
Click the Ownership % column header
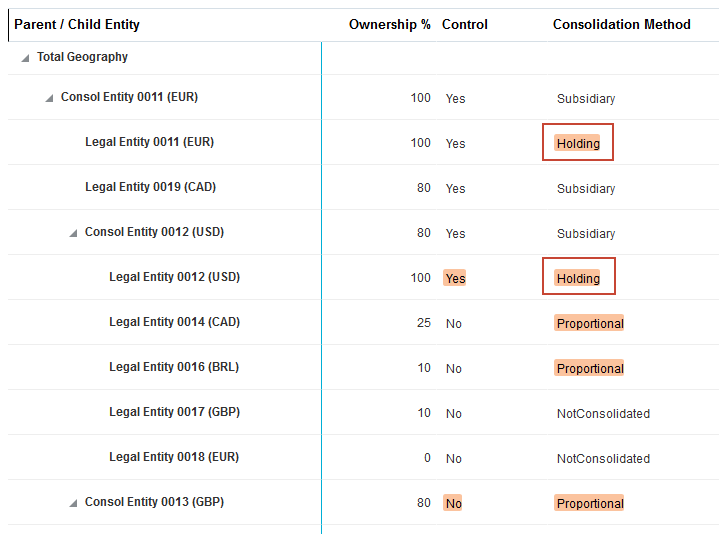pos(390,24)
